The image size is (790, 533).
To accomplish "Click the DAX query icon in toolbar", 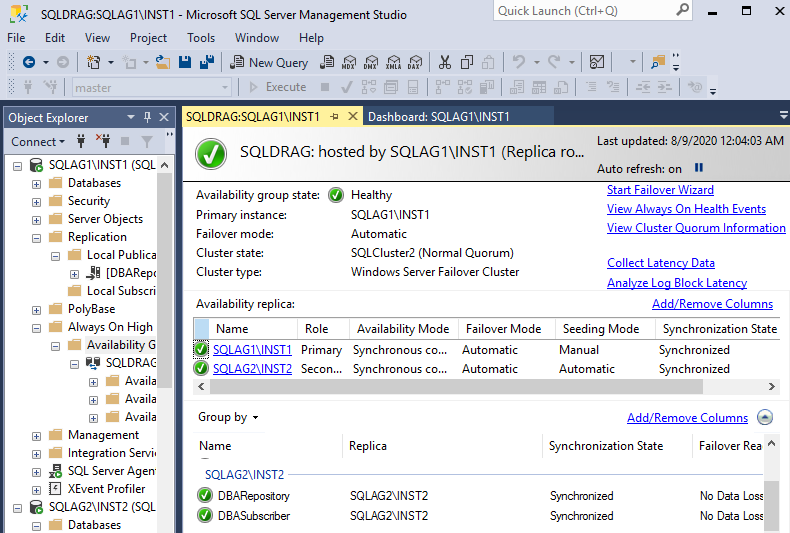I will 415,62.
